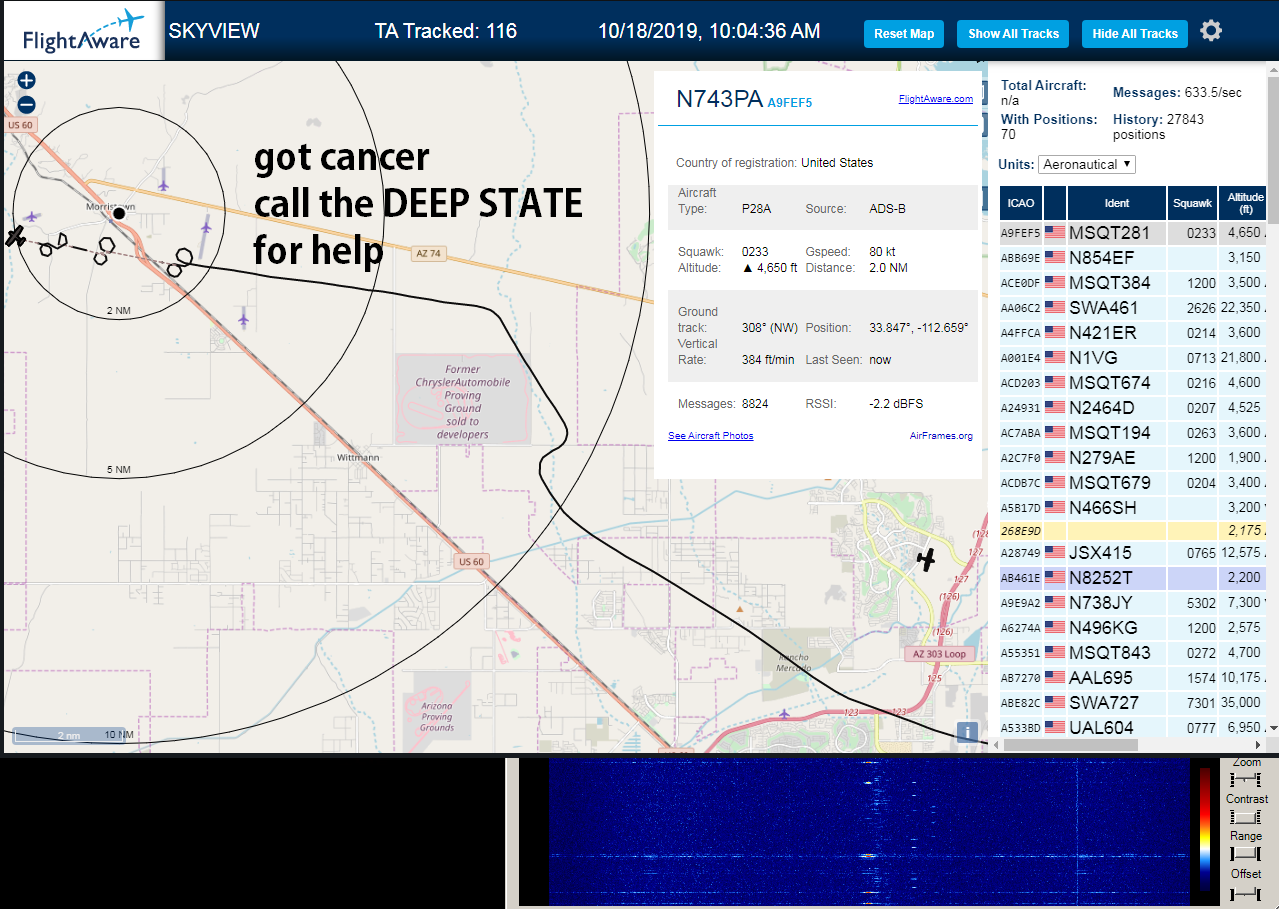Open the Units Aeronautical dropdown
The width and height of the screenshot is (1279, 909).
[x=1087, y=164]
